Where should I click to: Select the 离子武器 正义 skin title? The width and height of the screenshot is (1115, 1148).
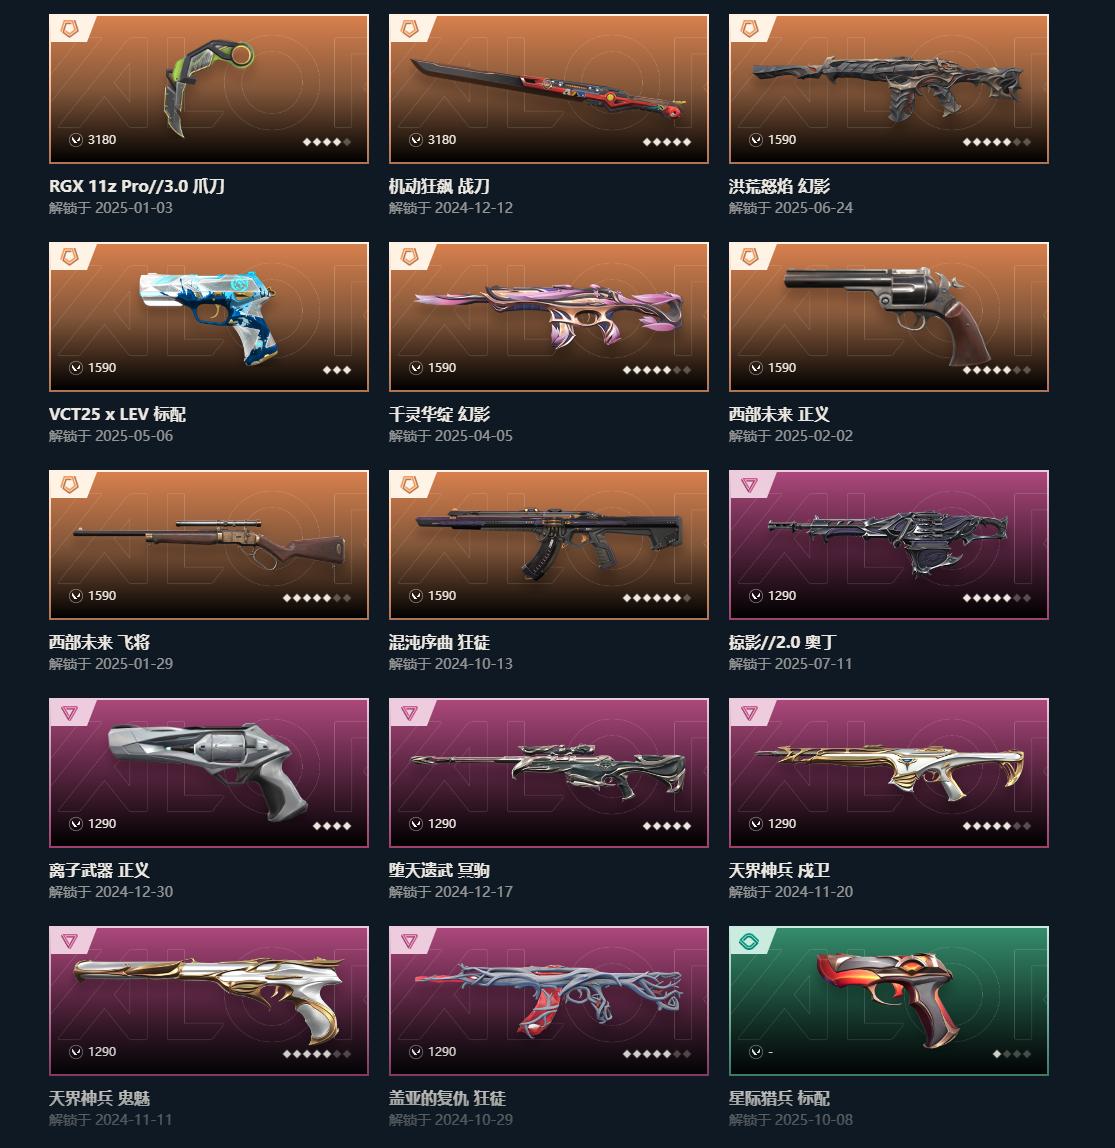pyautogui.click(x=100, y=870)
